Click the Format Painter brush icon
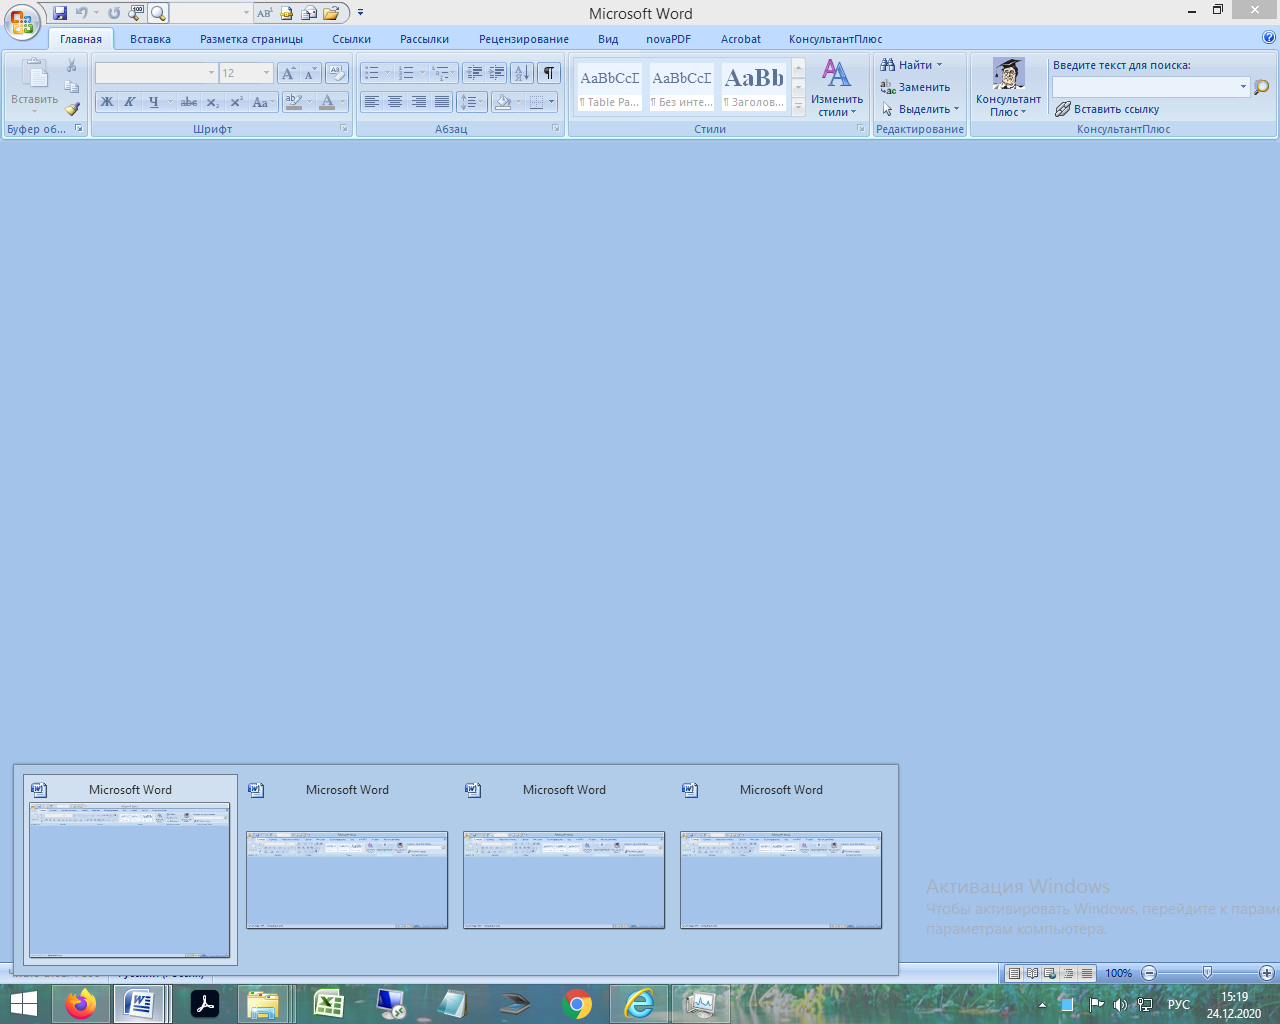The height and width of the screenshot is (1024, 1280). pos(72,109)
